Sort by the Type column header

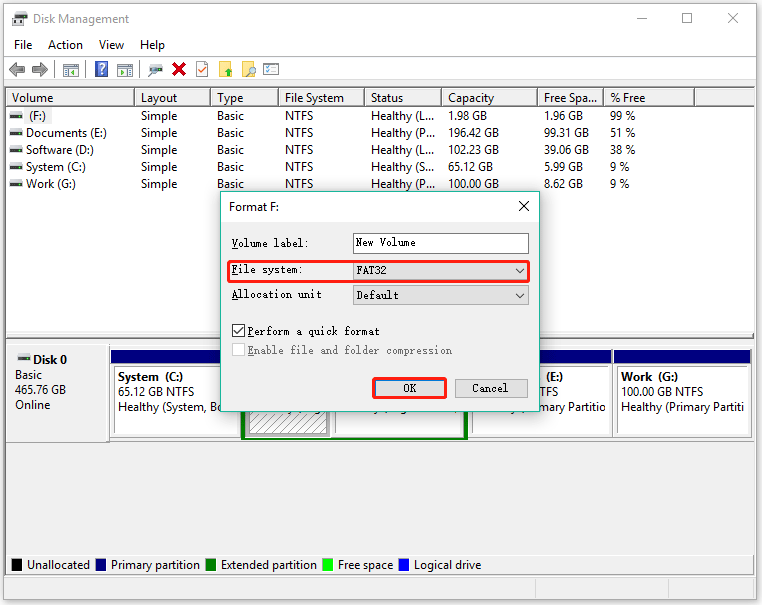pos(244,98)
